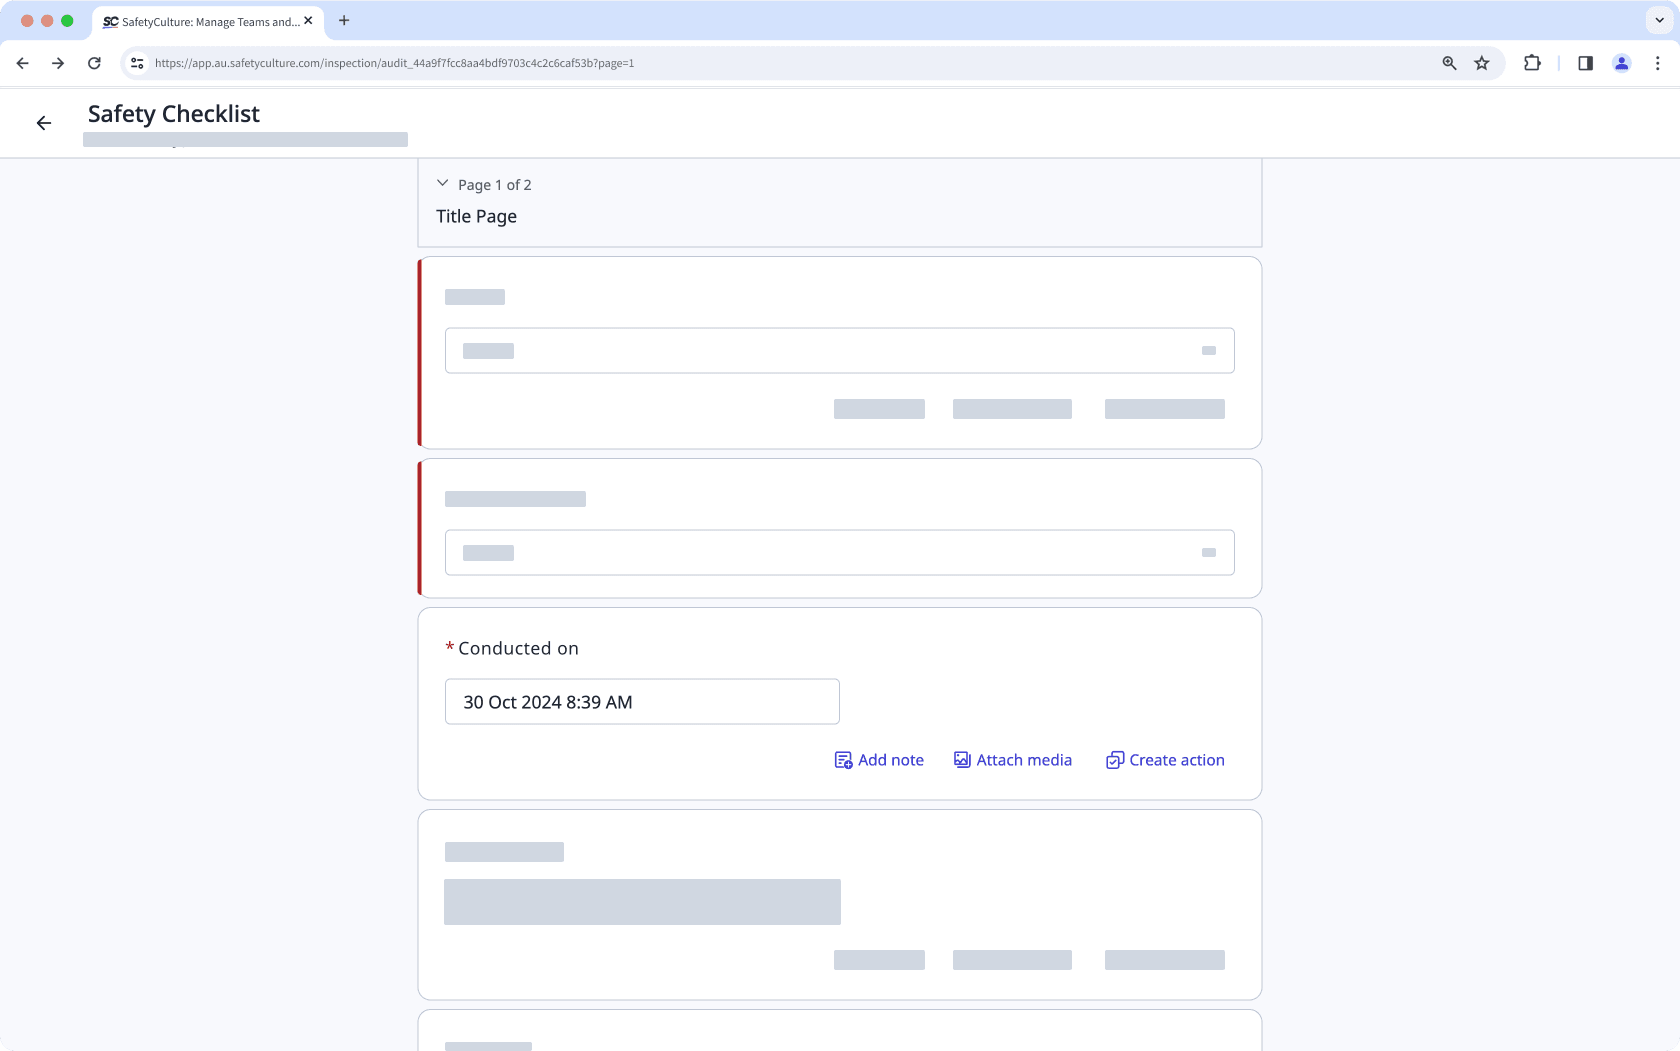Click the Add note link

[x=890, y=760]
